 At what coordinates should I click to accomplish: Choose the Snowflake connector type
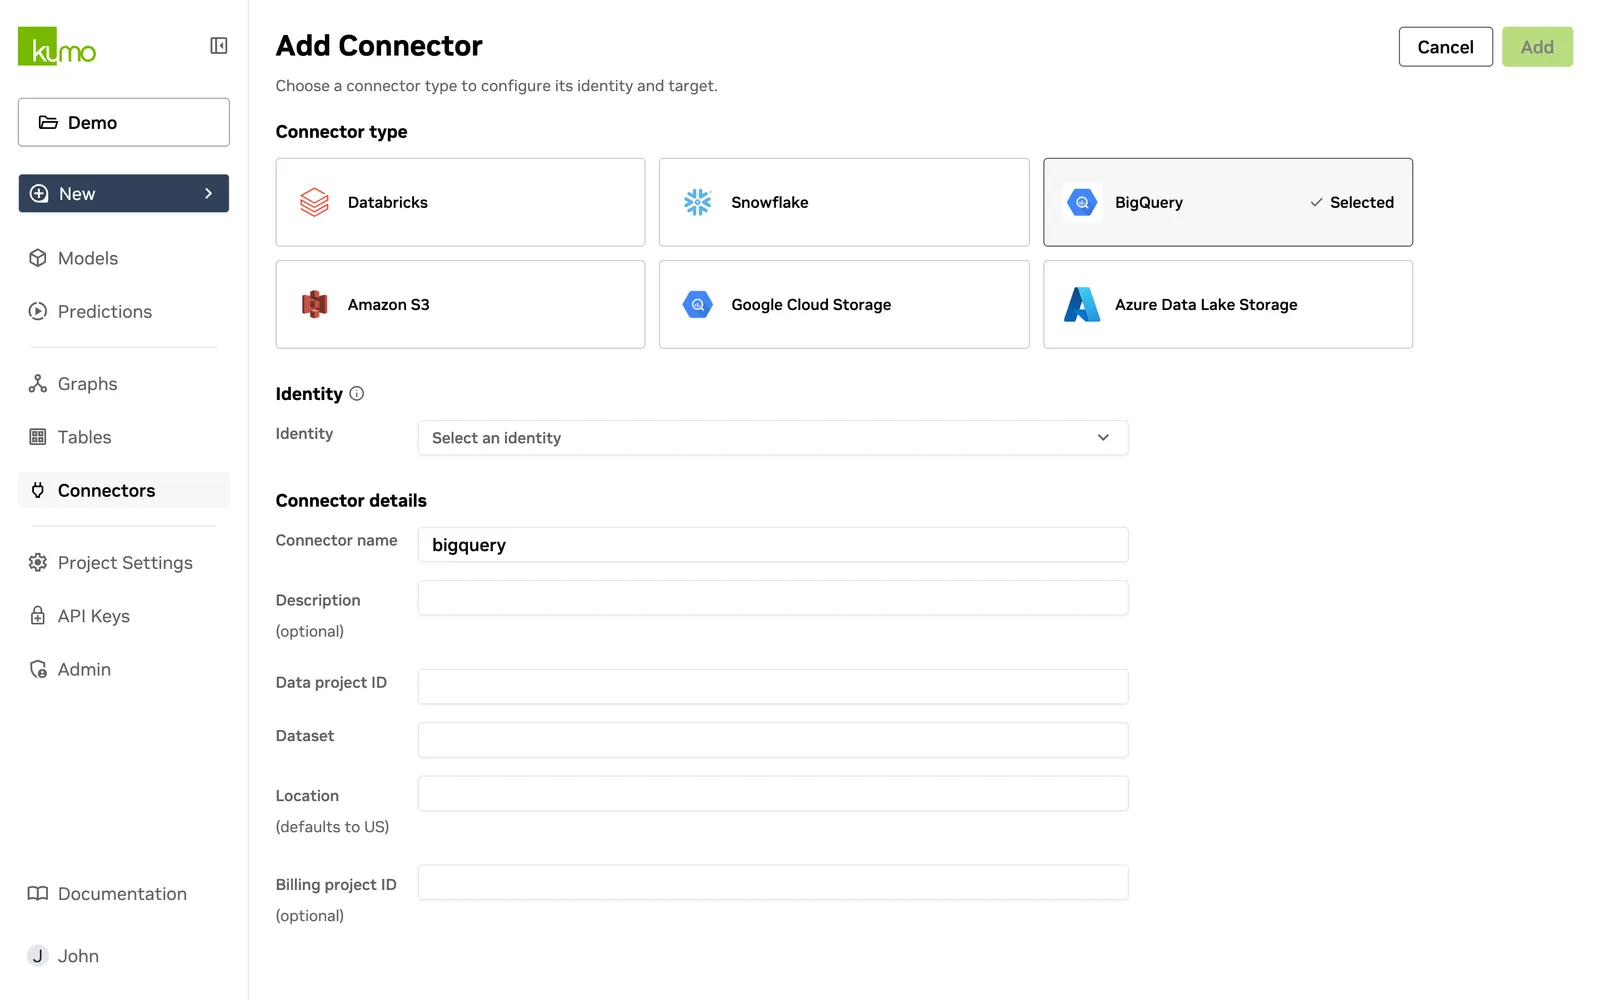[844, 202]
